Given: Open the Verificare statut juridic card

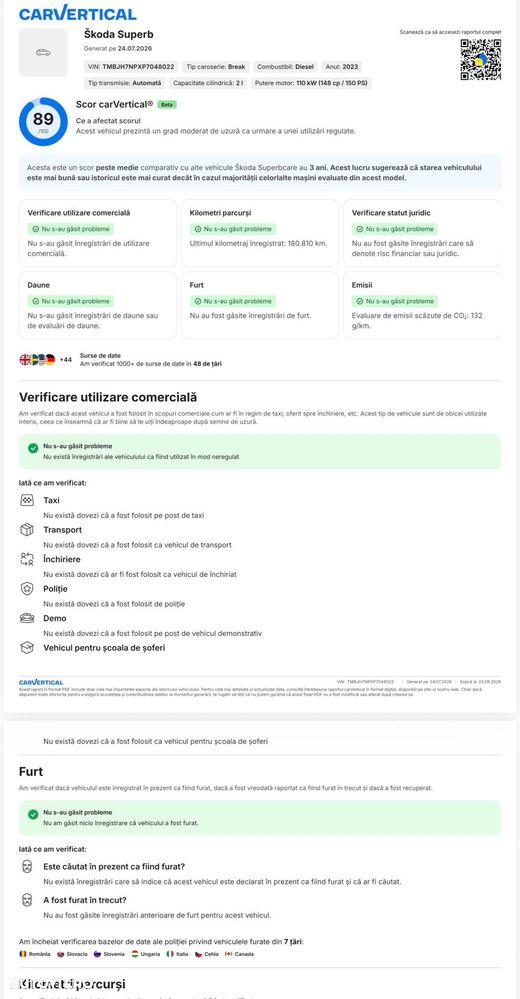Looking at the screenshot, I should tap(422, 233).
